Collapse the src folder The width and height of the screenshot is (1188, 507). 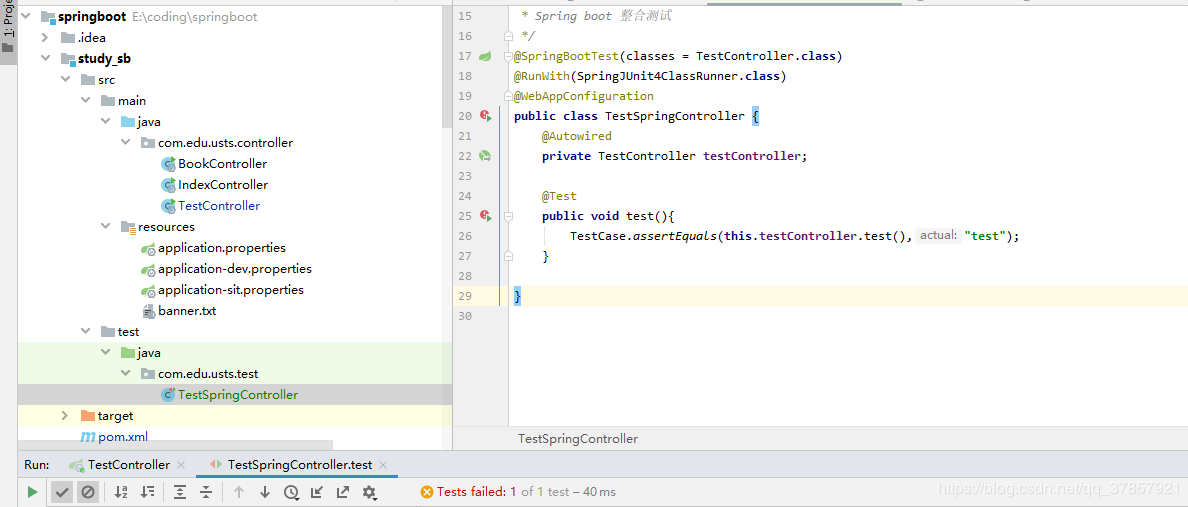[65, 80]
